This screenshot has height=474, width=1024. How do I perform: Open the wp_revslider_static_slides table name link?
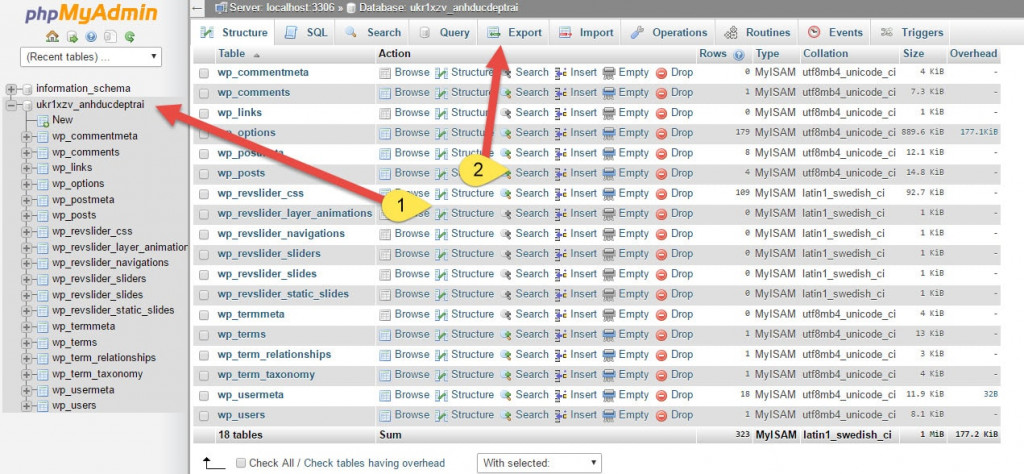(283, 294)
